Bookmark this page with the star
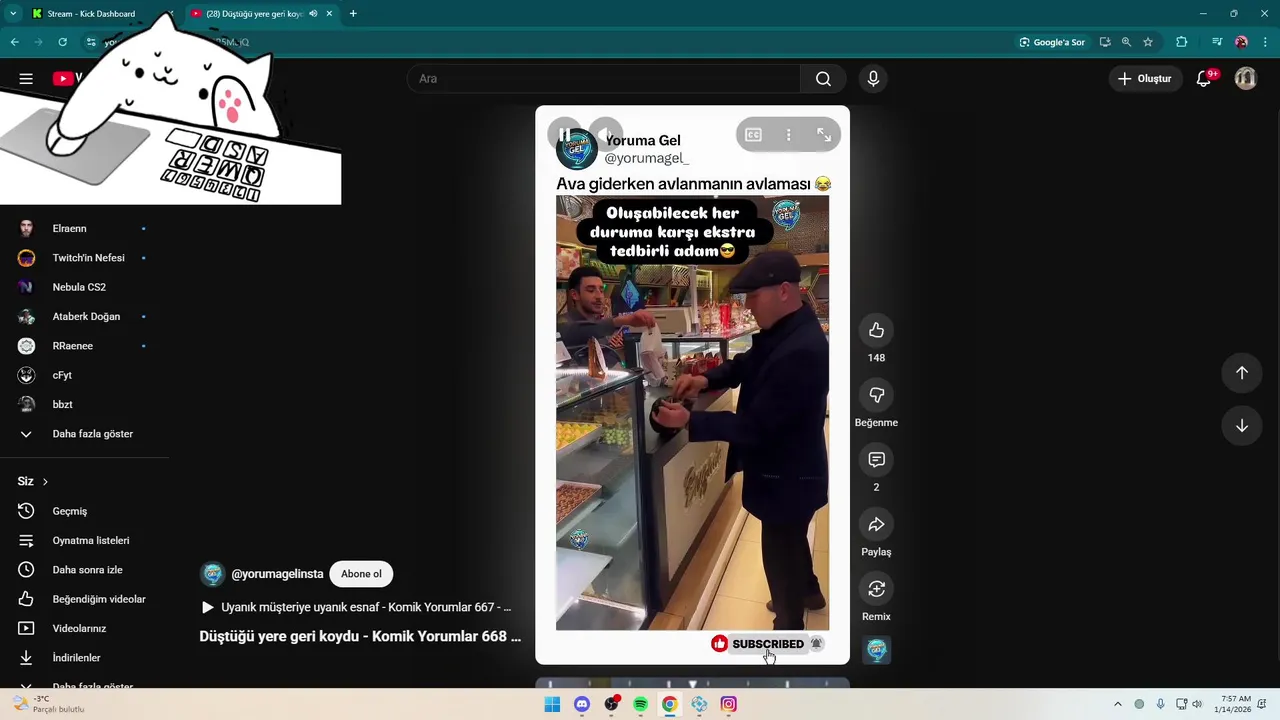This screenshot has width=1280, height=720. (1148, 42)
